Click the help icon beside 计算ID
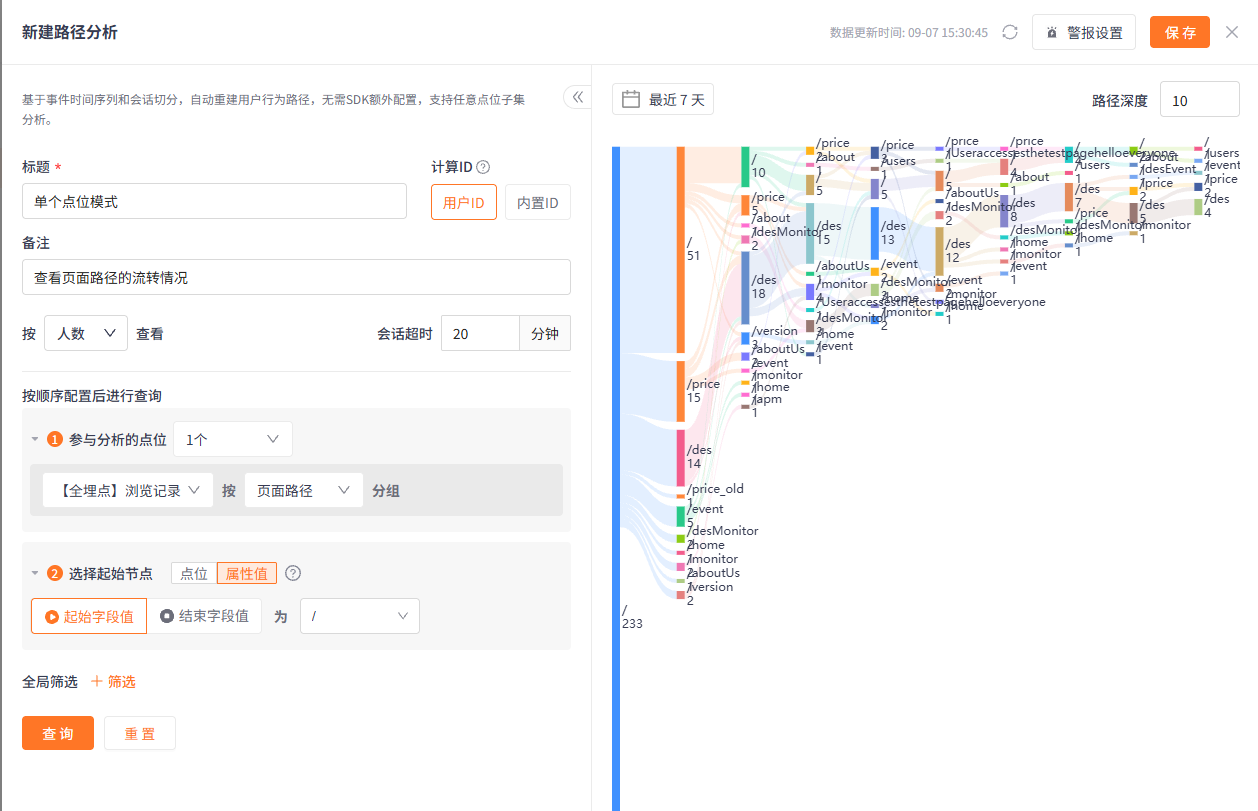The width and height of the screenshot is (1258, 811). pyautogui.click(x=483, y=167)
